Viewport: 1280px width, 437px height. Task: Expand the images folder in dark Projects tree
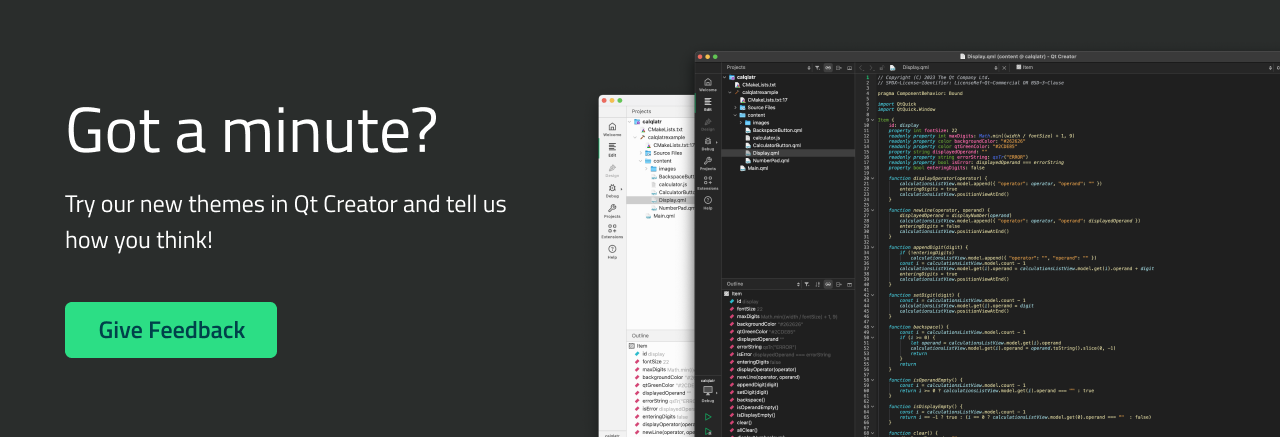(x=741, y=123)
